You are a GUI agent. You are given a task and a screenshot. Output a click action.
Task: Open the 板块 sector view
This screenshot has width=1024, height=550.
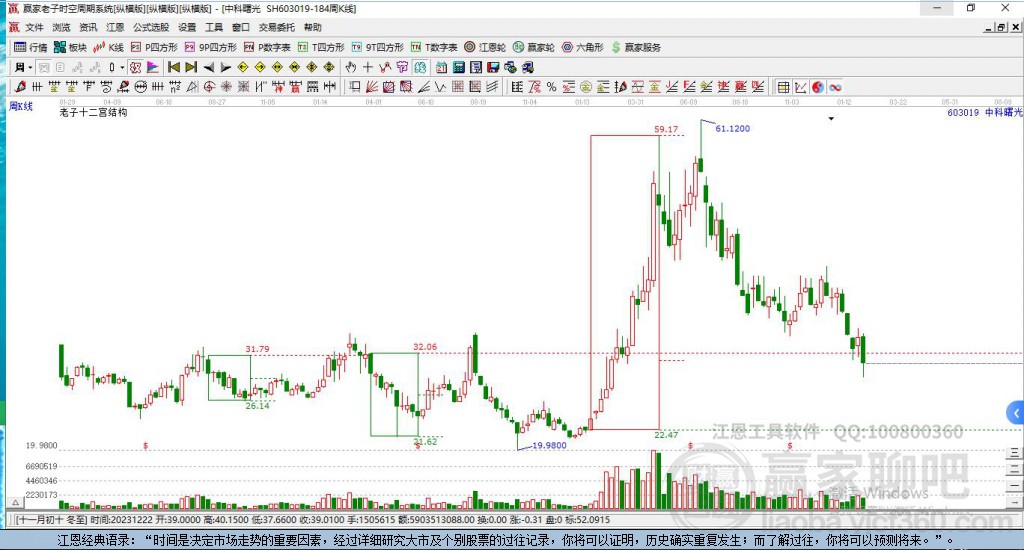70,47
